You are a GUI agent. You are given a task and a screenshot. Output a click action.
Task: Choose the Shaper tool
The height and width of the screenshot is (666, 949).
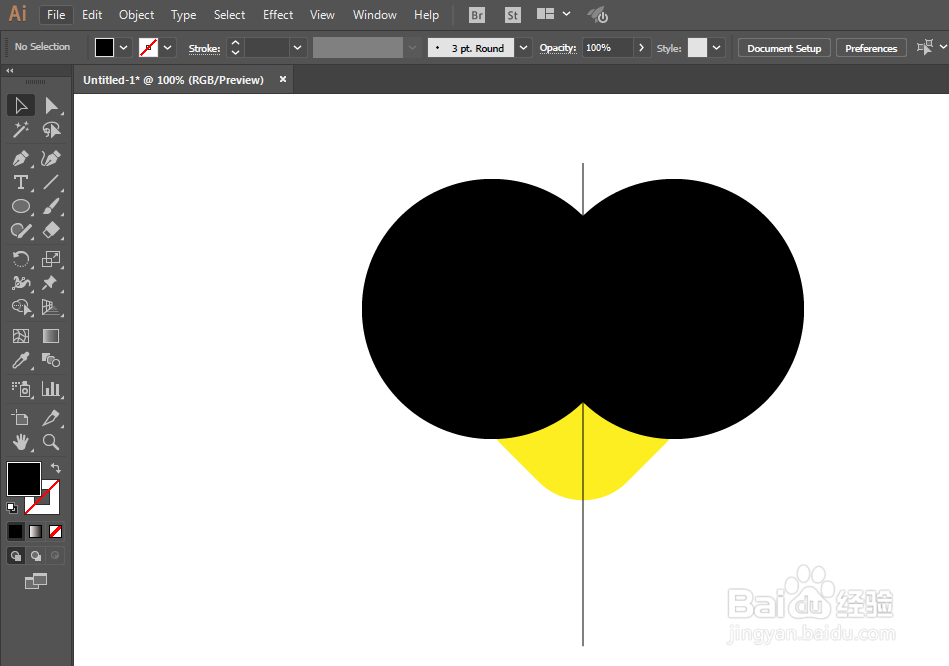coord(21,231)
